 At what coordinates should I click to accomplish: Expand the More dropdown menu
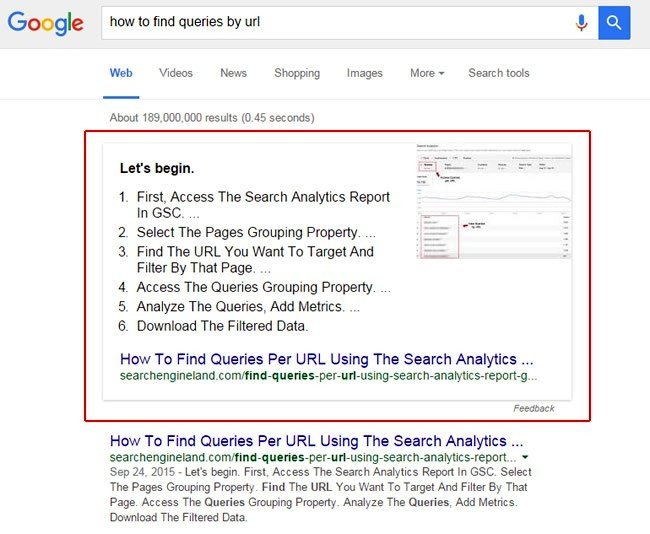point(427,73)
